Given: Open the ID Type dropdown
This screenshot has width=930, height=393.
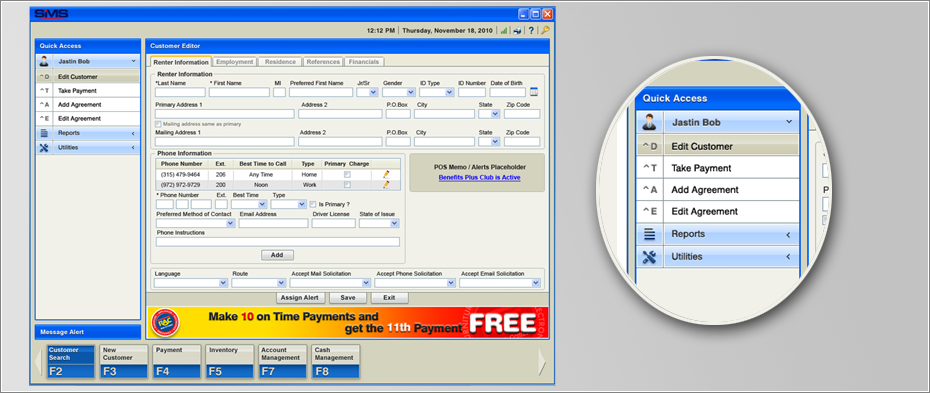Looking at the screenshot, I should (x=437, y=92).
